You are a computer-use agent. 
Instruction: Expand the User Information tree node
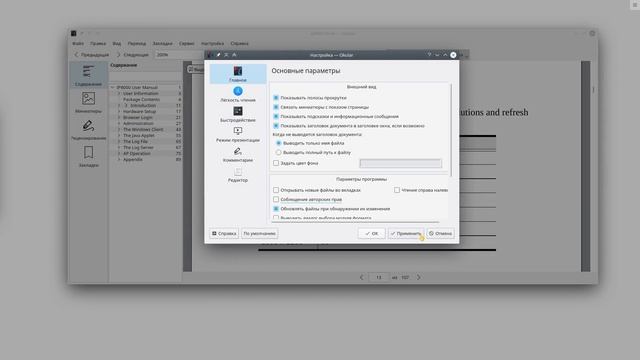pyautogui.click(x=119, y=93)
